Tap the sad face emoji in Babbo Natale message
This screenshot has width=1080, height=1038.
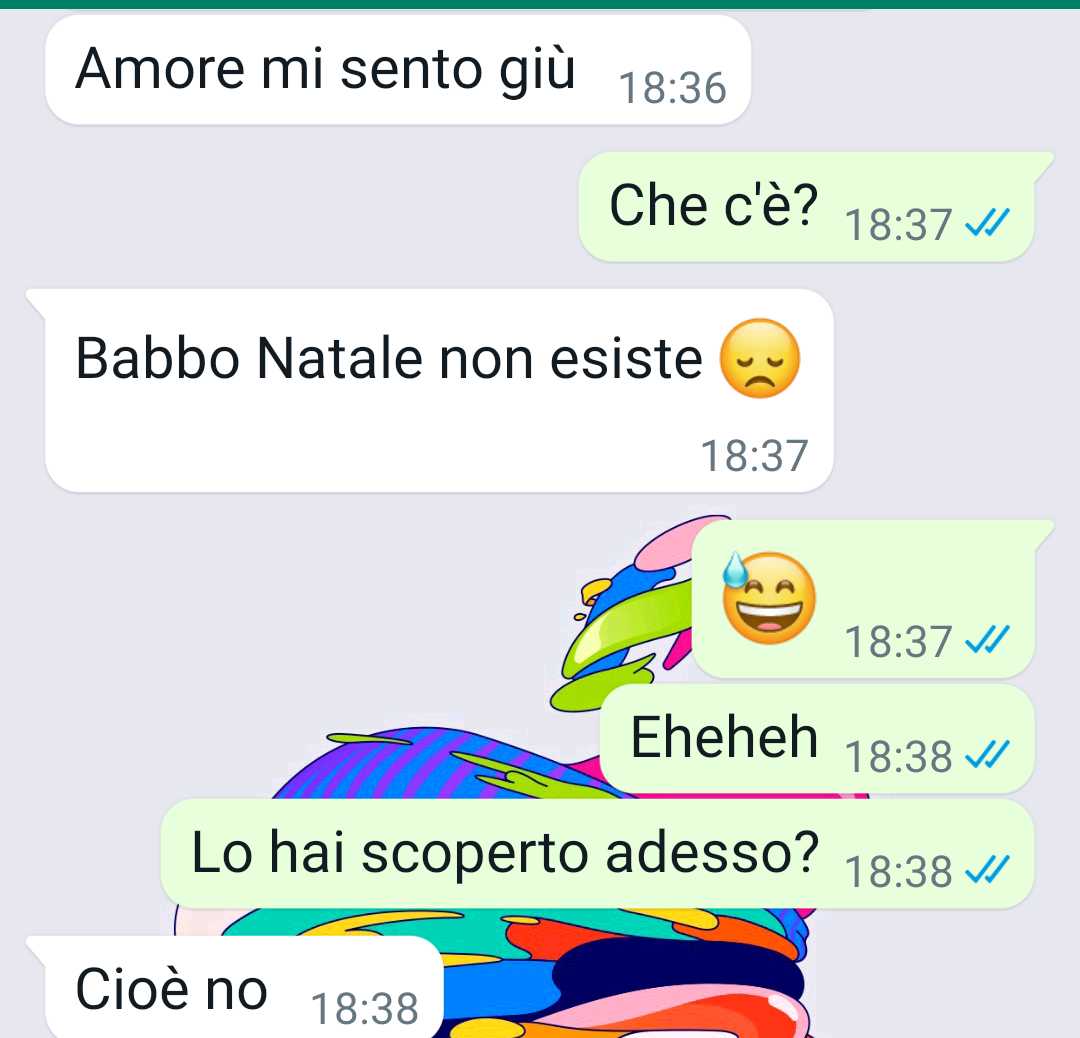760,358
